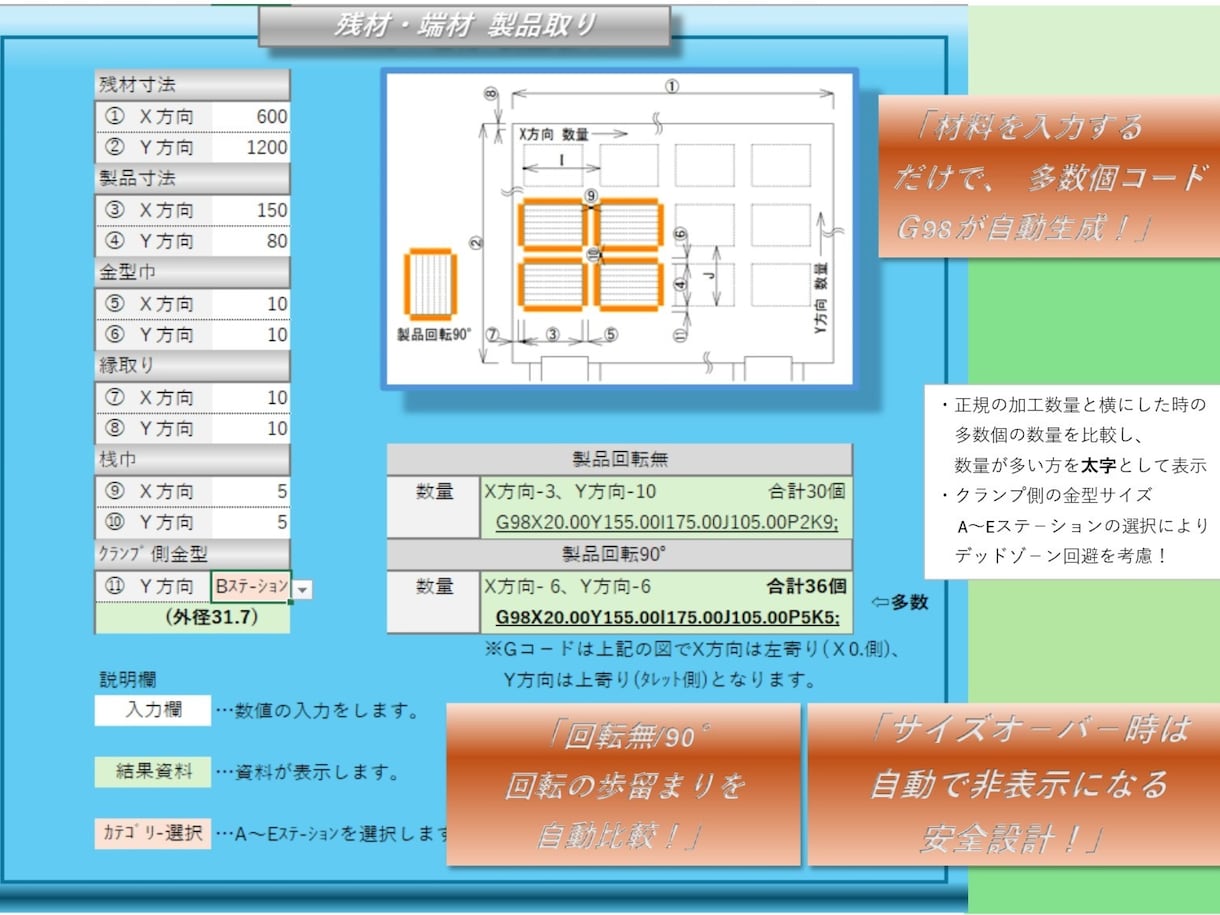Viewport: 1220px width, 915px height.
Task: Click the 入力欄 legend box
Action: [153, 711]
